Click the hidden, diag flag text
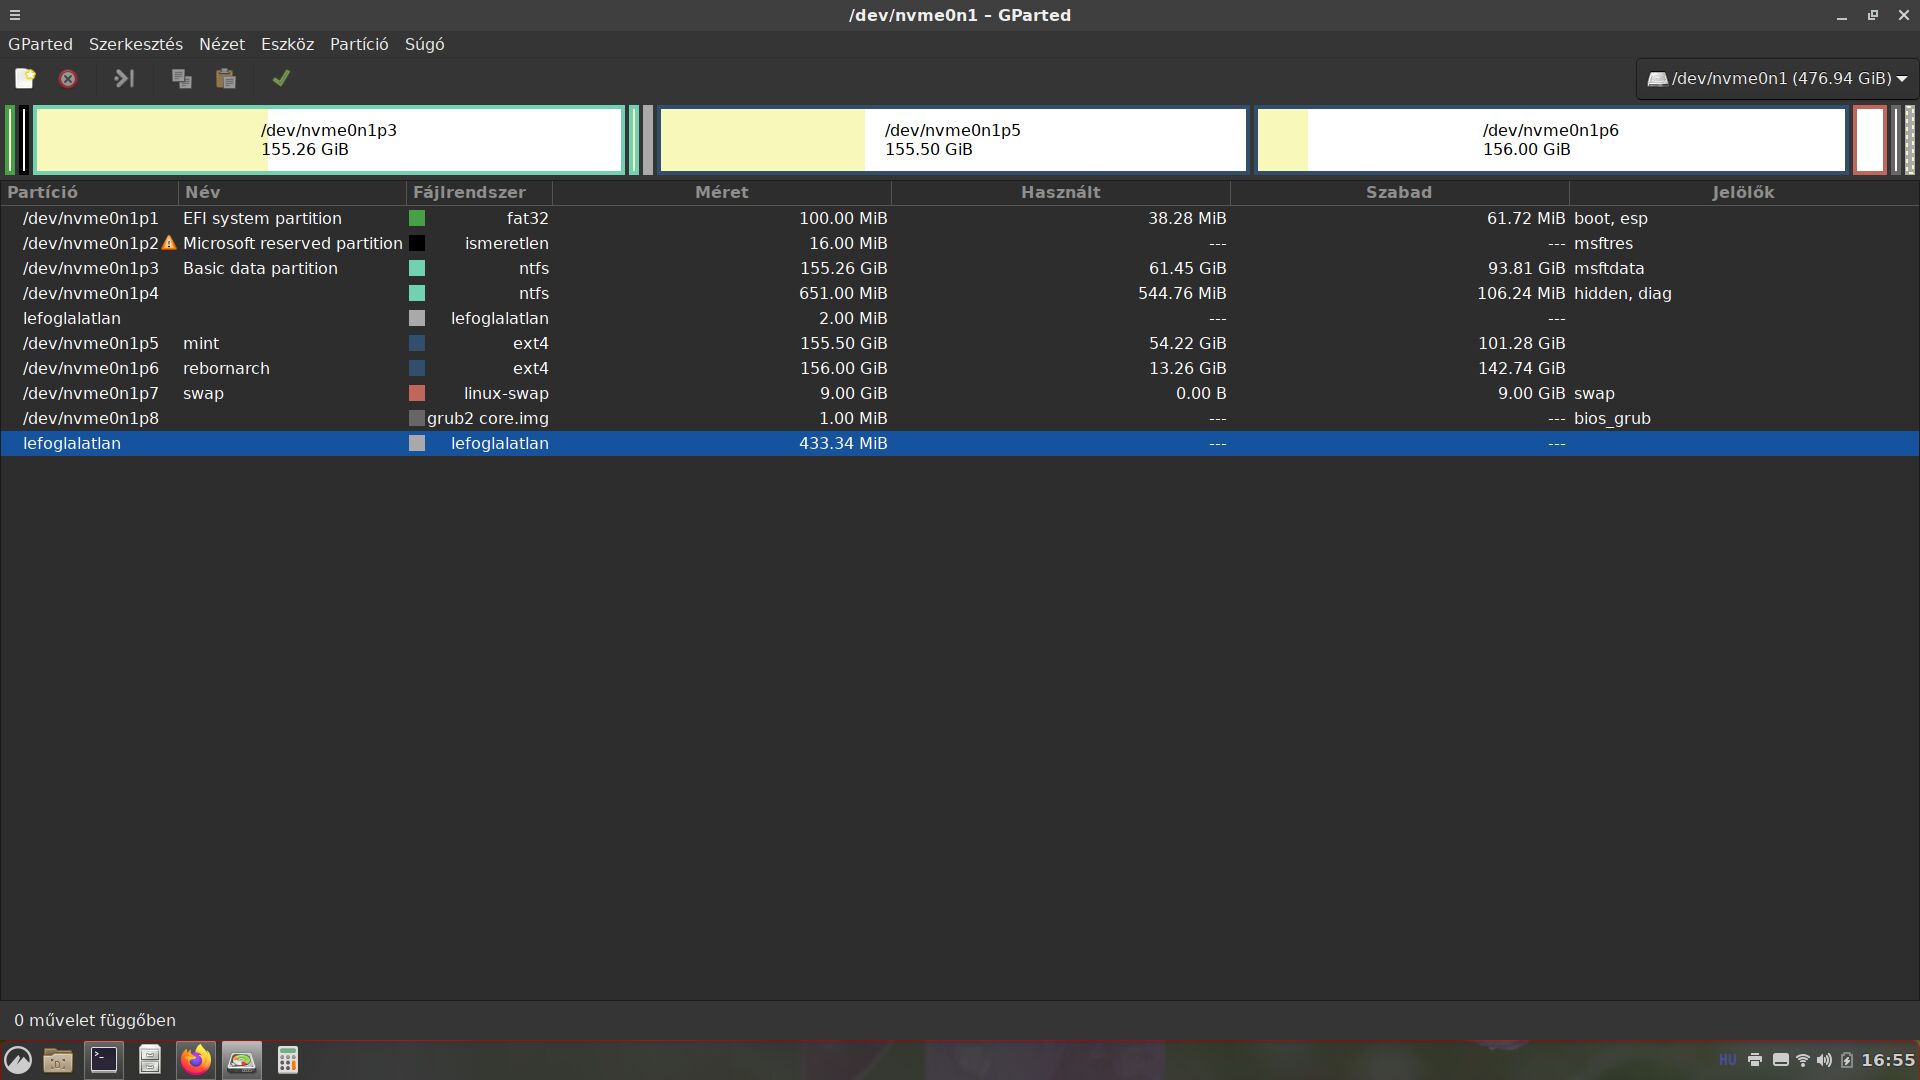 point(1622,293)
